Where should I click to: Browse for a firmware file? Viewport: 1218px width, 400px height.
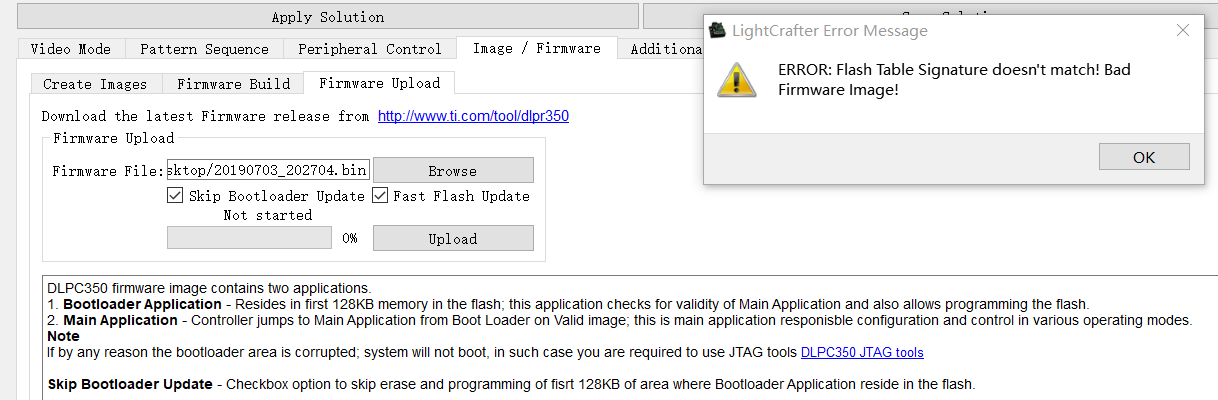[x=453, y=171]
